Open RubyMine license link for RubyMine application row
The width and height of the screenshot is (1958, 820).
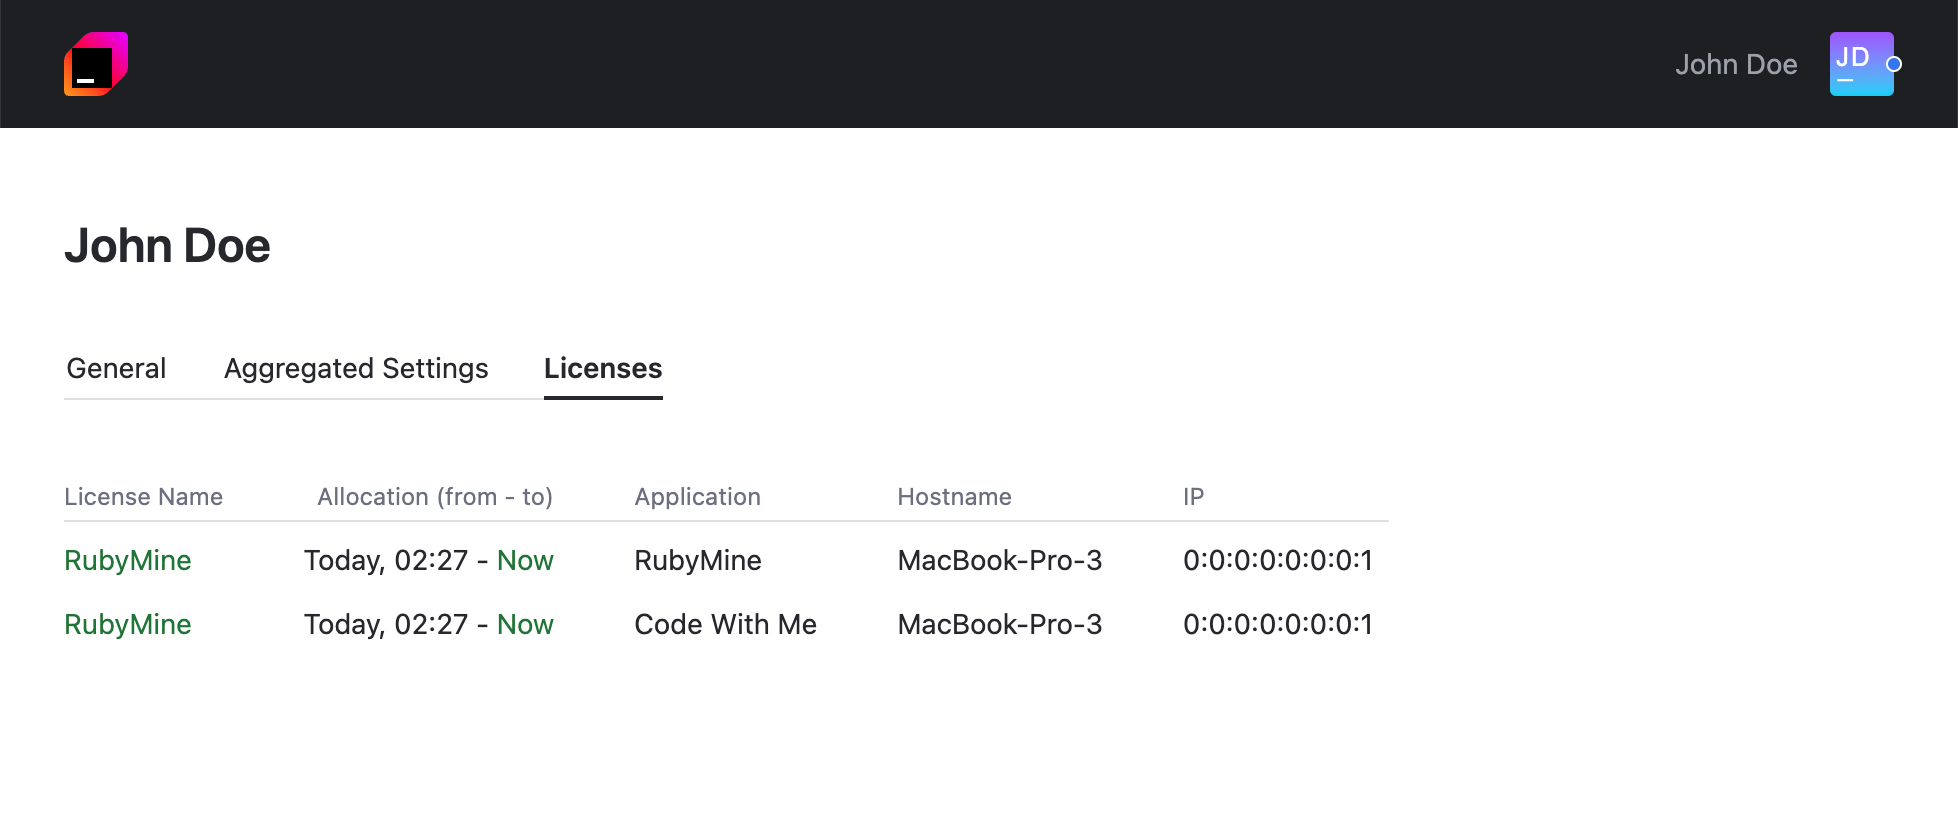(x=128, y=561)
